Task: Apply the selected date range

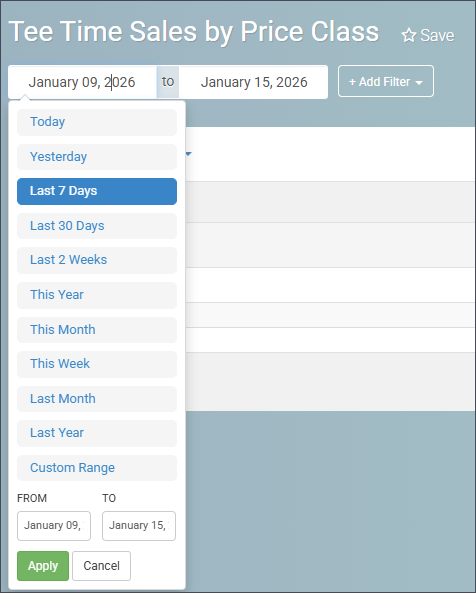Action: (43, 566)
